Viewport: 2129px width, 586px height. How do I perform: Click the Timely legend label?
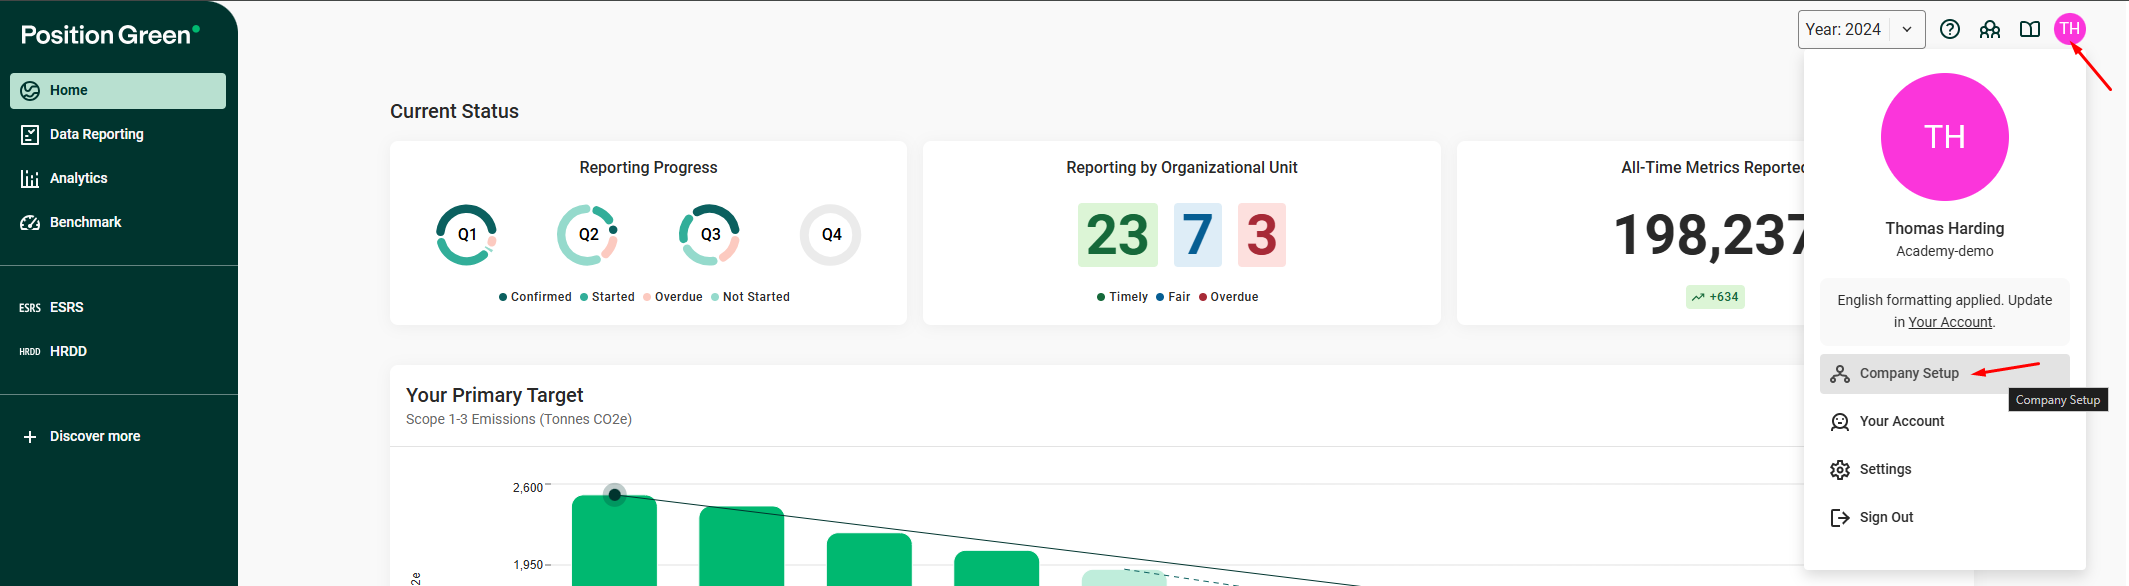(x=1128, y=297)
